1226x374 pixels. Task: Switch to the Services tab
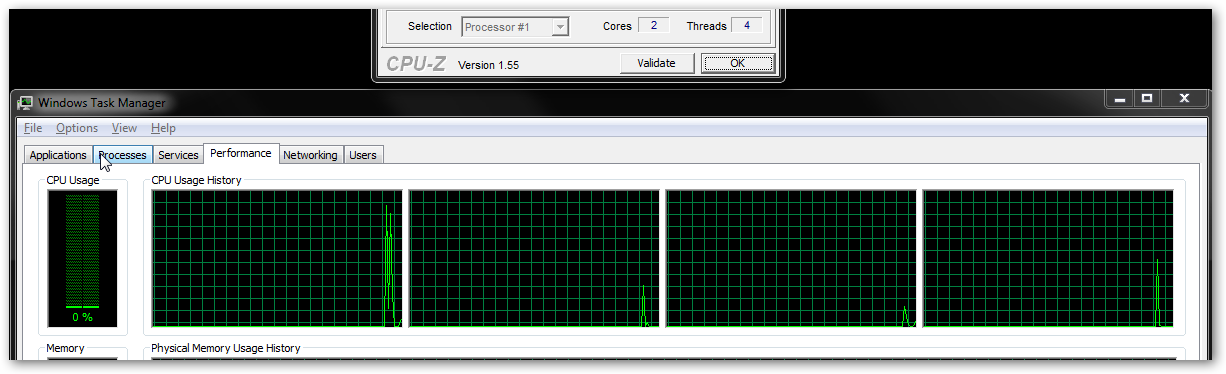tap(178, 155)
